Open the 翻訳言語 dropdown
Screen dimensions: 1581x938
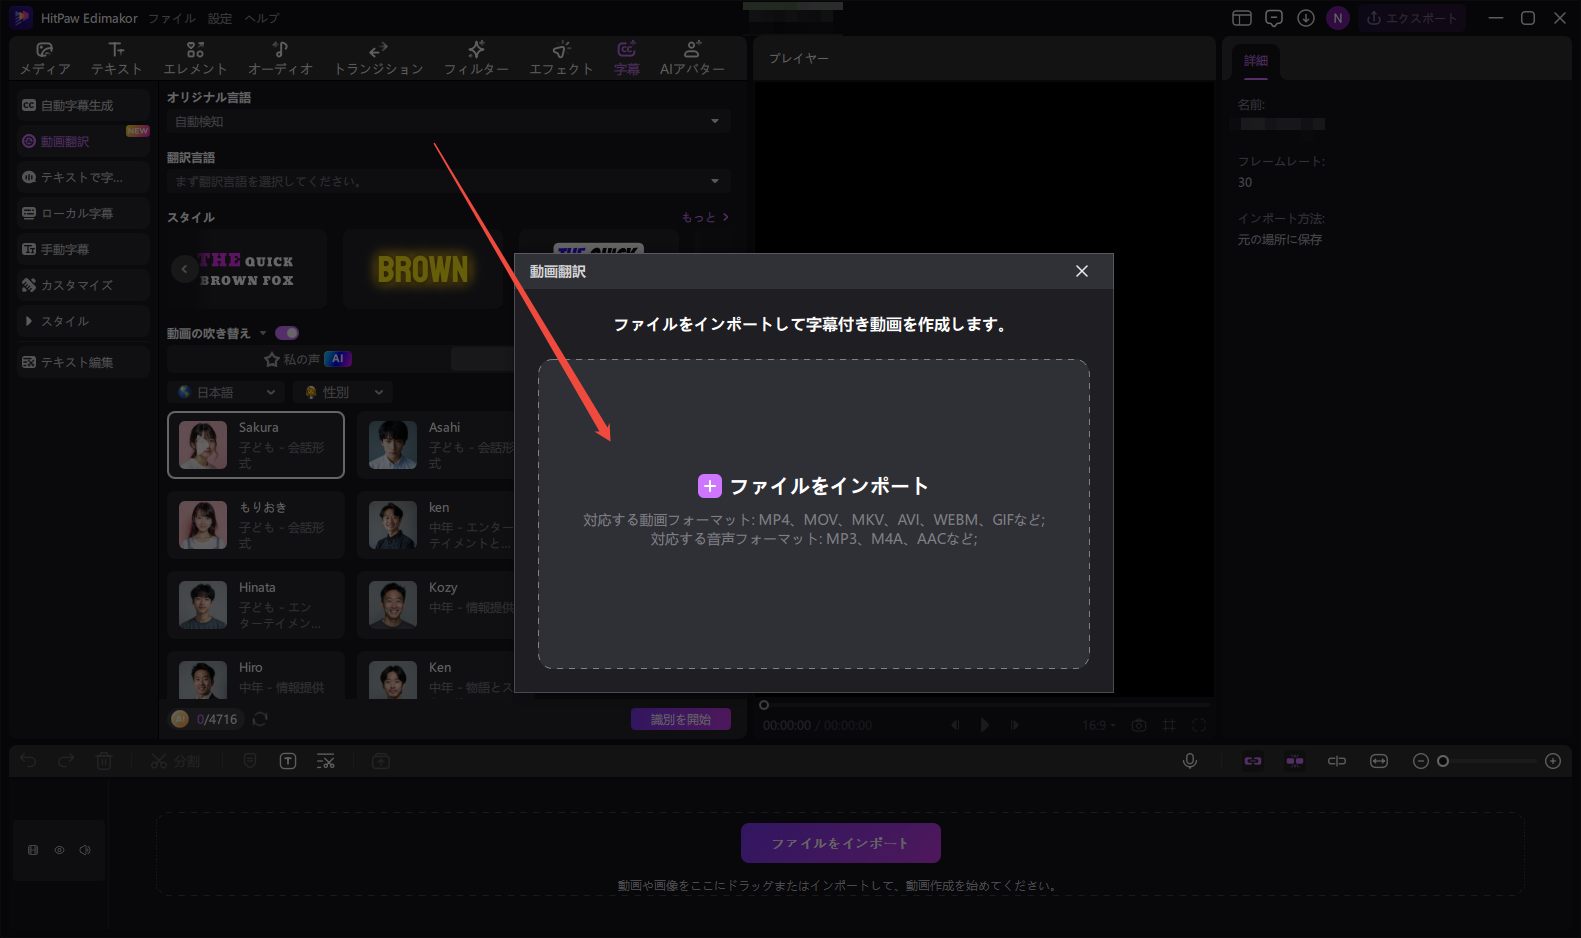(x=448, y=181)
